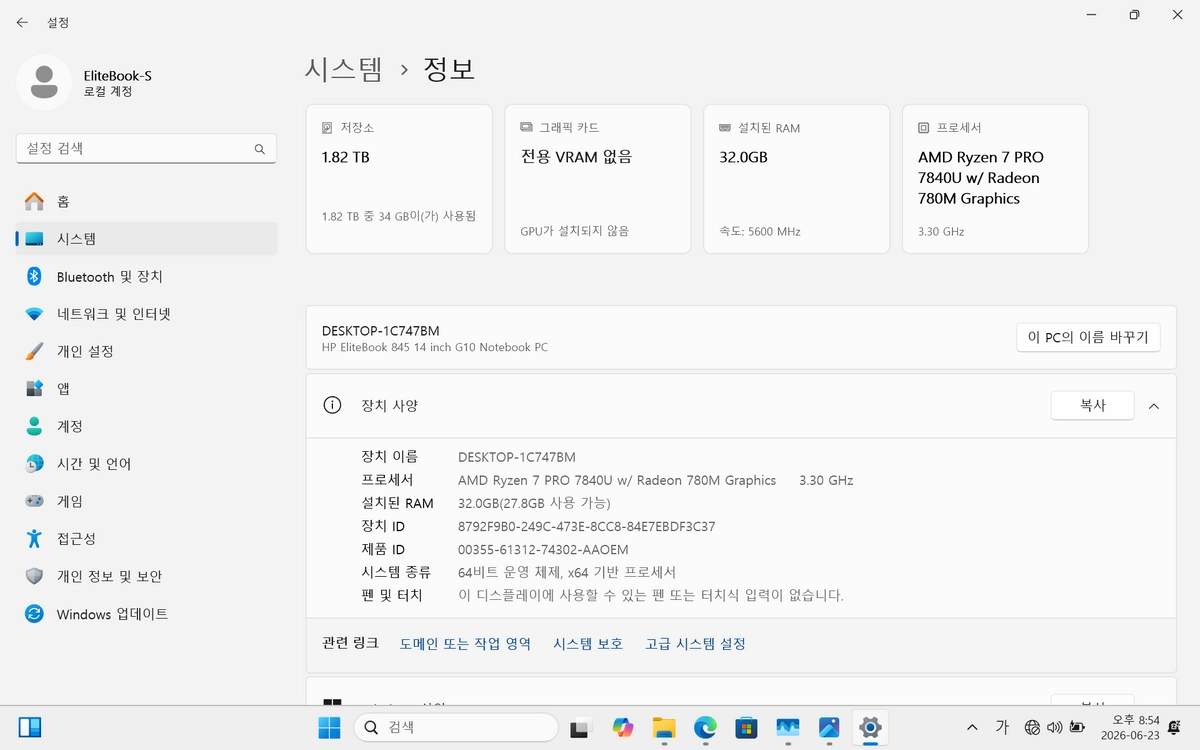Open Bluetooth 및 장치 settings
The image size is (1200, 750).
click(147, 277)
